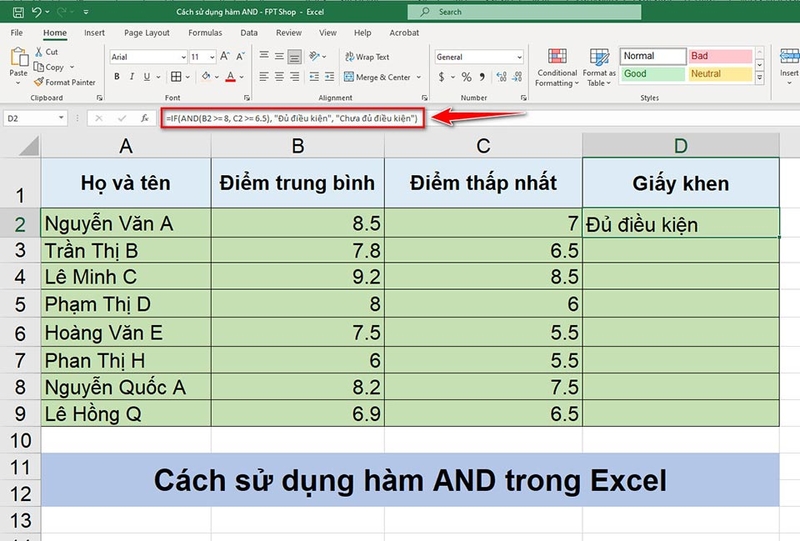Click the Insert Function fx icon
Image resolution: width=800 pixels, height=541 pixels.
coord(145,118)
